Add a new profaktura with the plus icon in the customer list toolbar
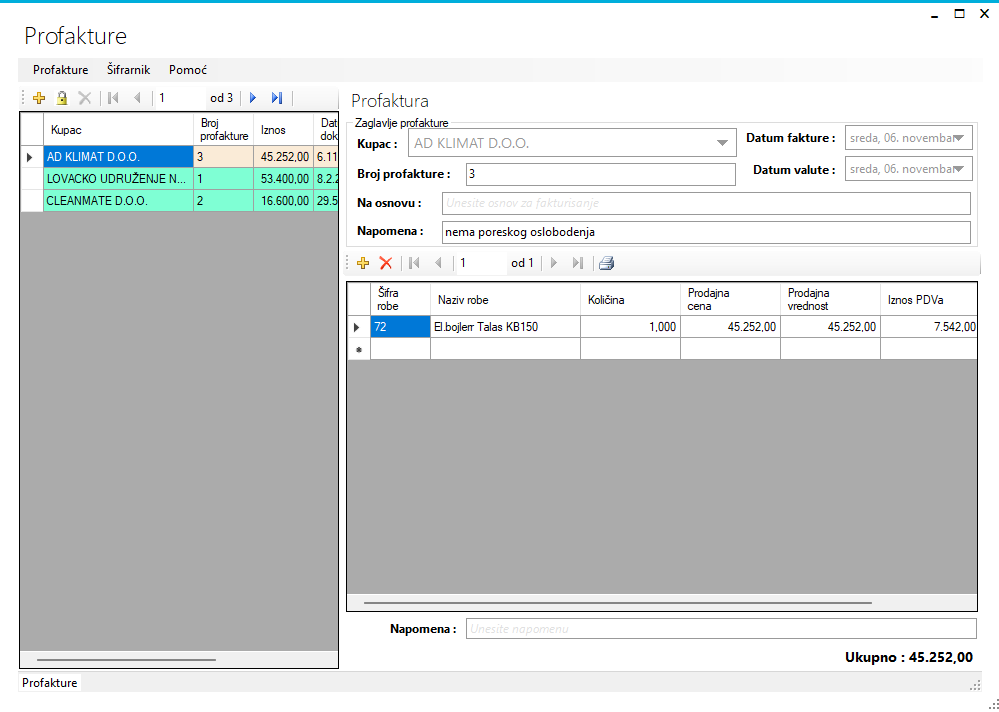Screen dimensions: 999x712 40,98
